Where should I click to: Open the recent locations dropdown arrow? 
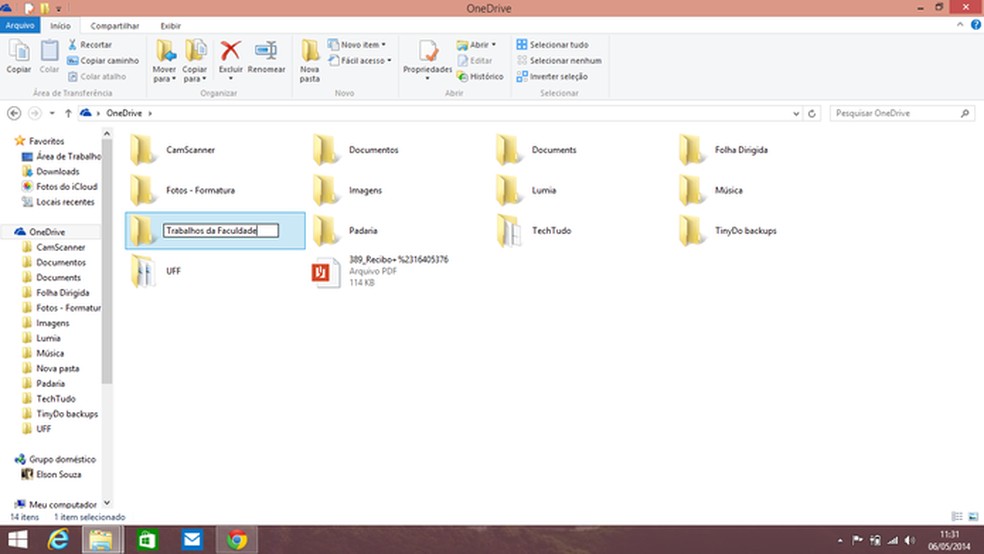pyautogui.click(x=52, y=114)
